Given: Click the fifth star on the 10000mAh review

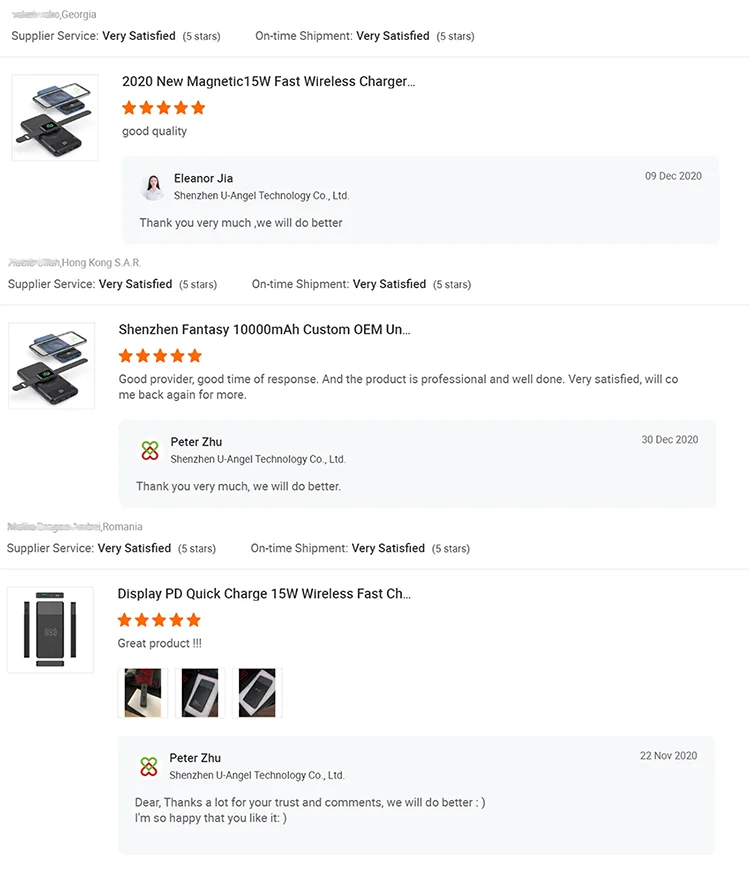Looking at the screenshot, I should coord(195,355).
